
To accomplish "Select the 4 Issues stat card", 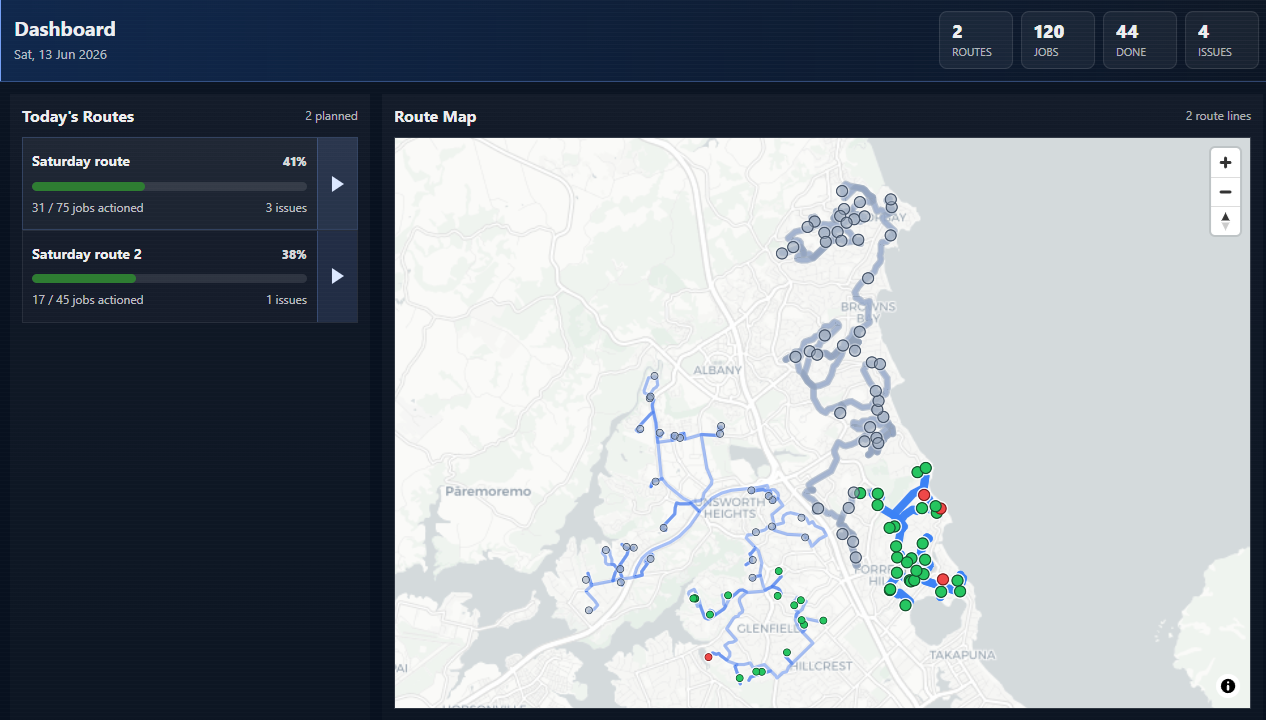I will 1221,40.
